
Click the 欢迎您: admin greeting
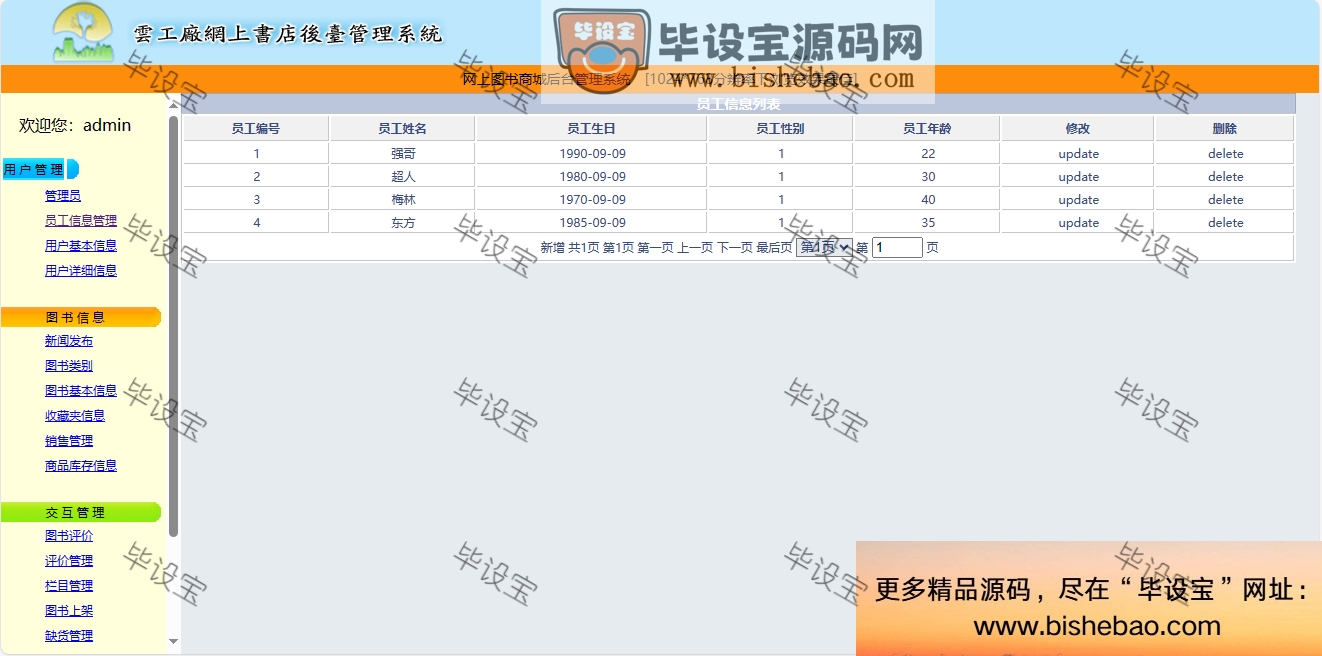pos(75,125)
